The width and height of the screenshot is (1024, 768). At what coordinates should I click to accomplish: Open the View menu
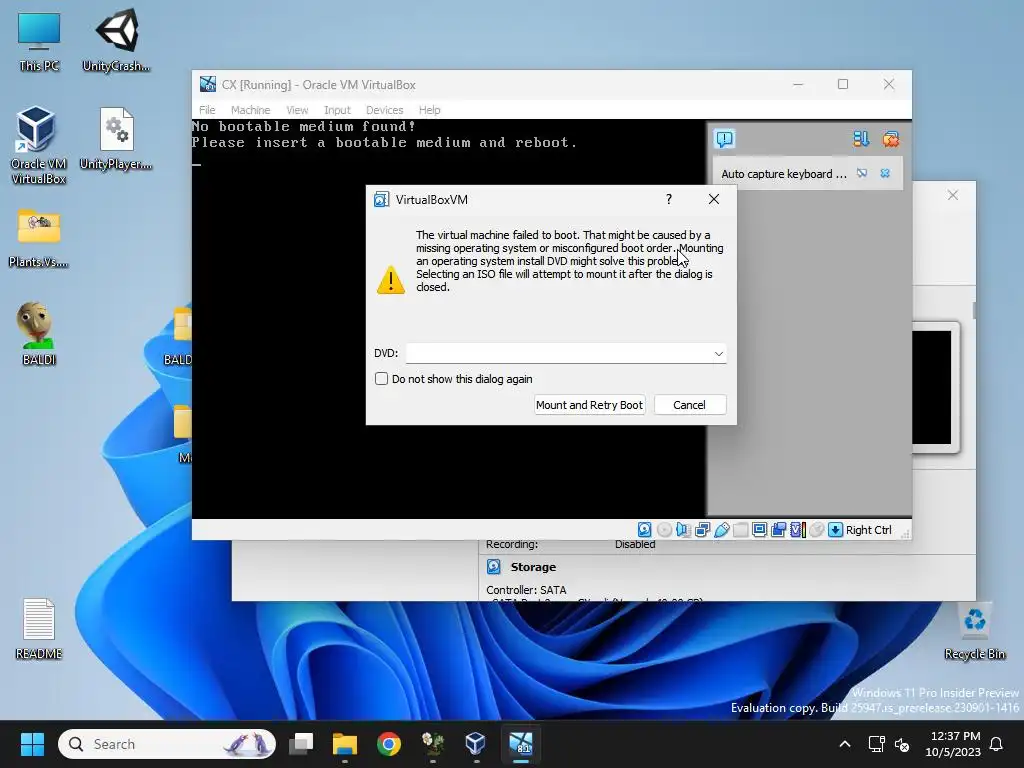coord(296,110)
